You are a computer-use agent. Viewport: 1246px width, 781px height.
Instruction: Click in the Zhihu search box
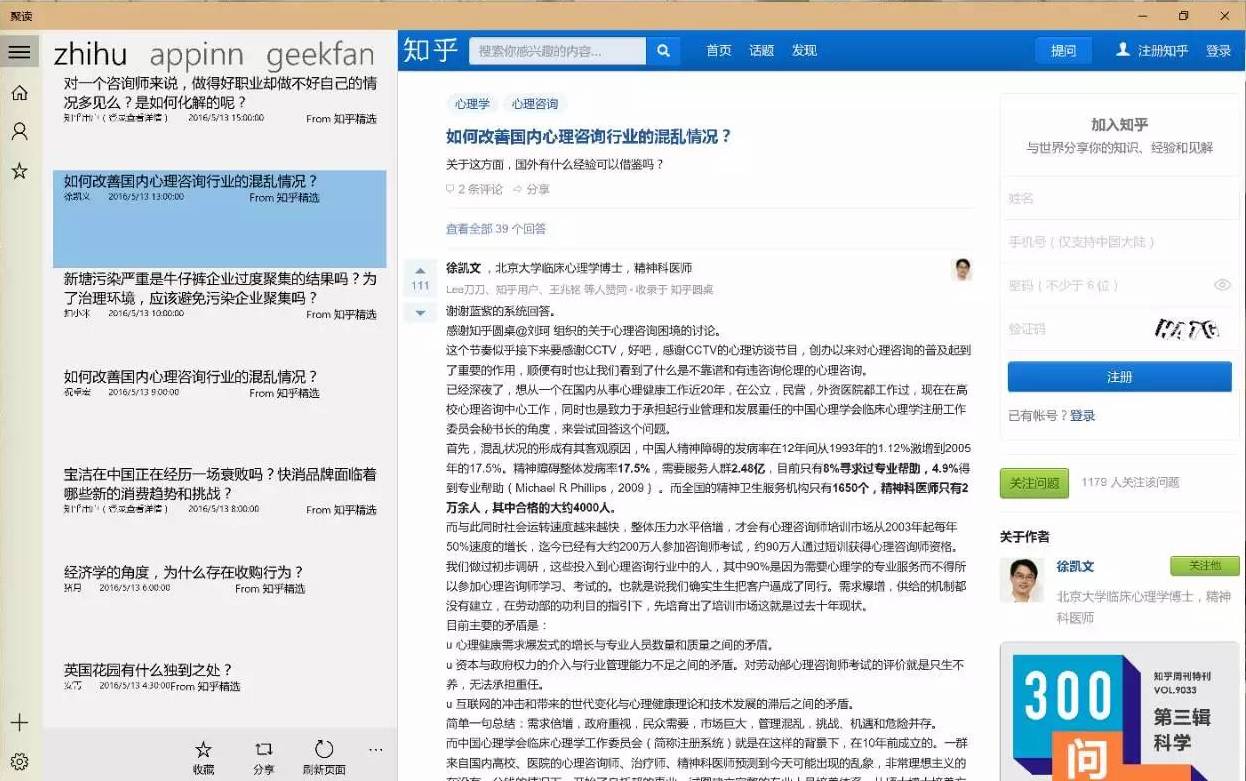(557, 51)
